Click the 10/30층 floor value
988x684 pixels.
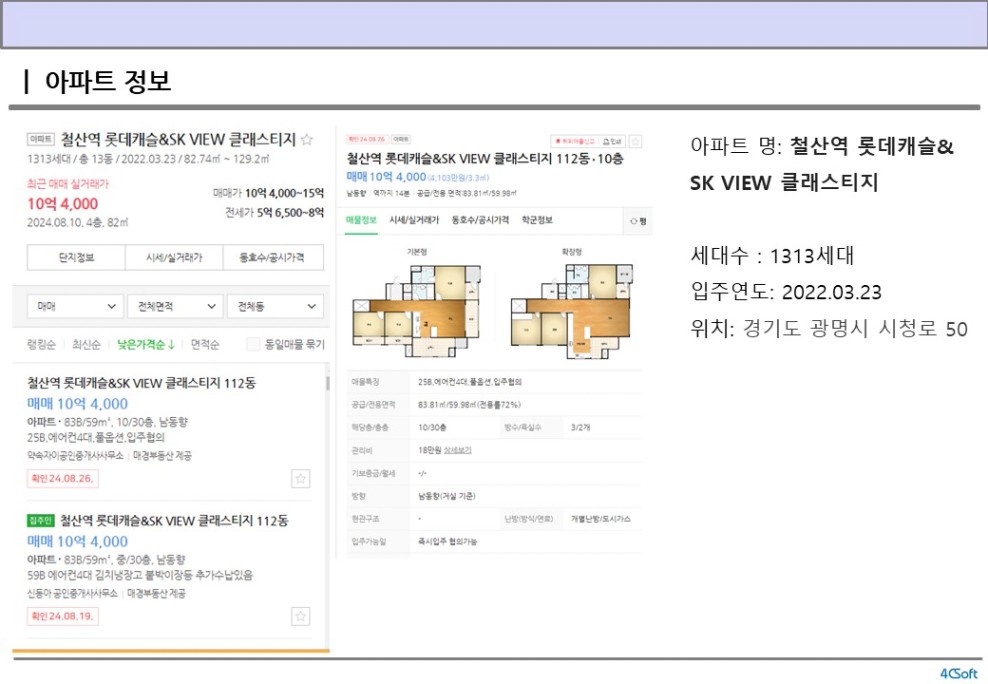click(x=432, y=428)
